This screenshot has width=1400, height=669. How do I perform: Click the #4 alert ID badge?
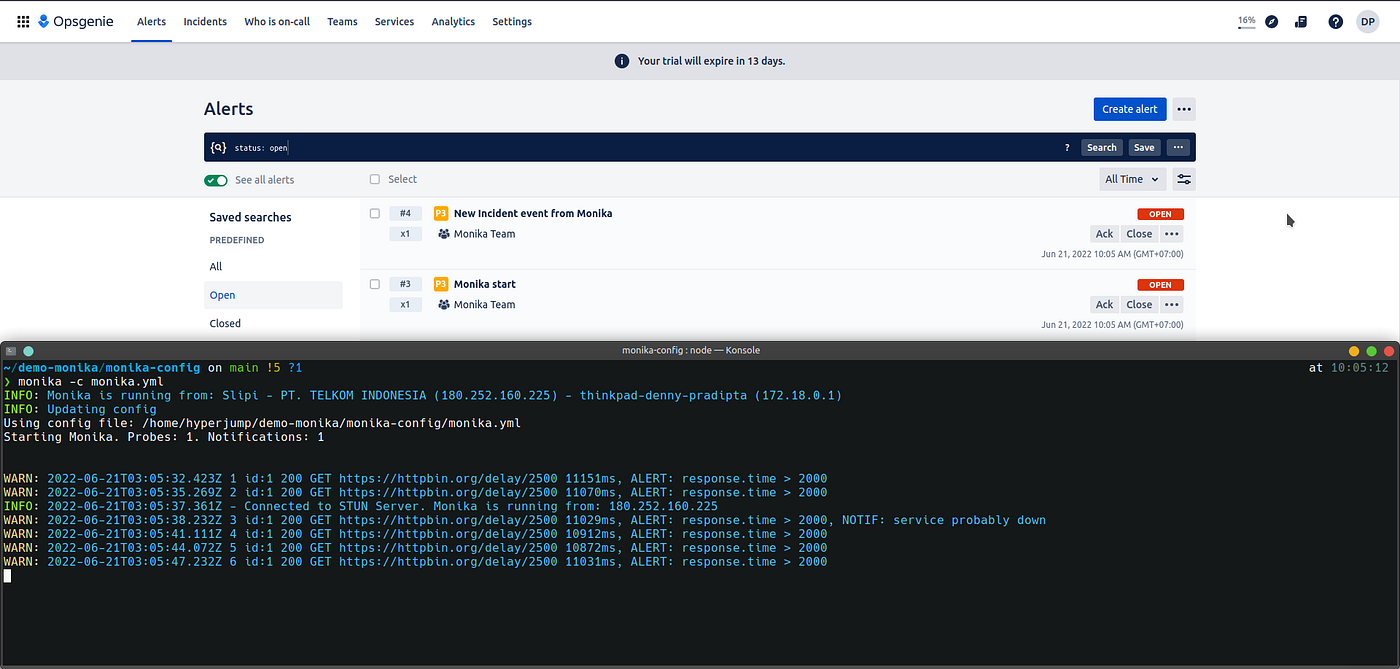click(405, 213)
